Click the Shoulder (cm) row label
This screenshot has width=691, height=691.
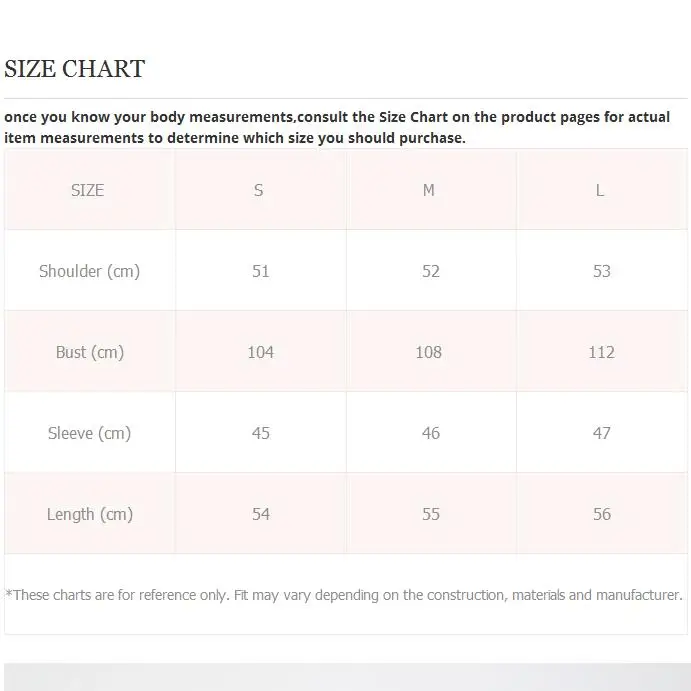point(89,271)
